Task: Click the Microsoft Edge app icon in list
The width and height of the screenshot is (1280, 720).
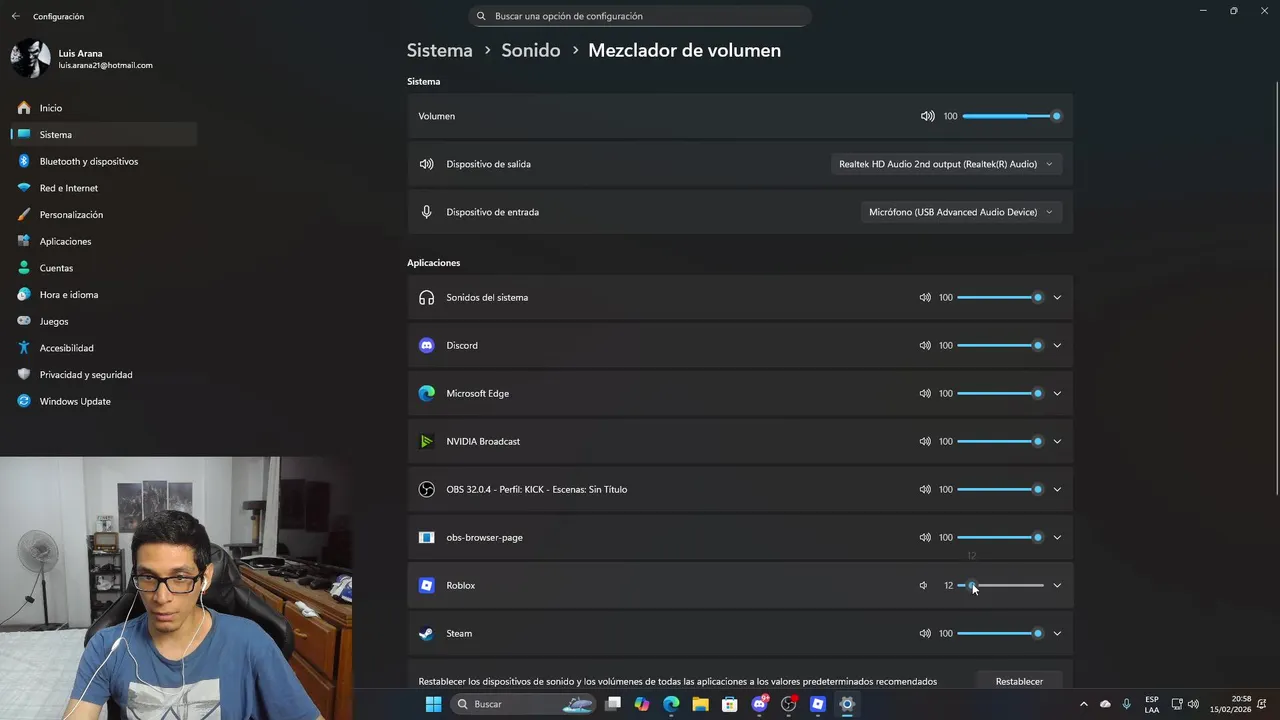Action: coord(427,393)
